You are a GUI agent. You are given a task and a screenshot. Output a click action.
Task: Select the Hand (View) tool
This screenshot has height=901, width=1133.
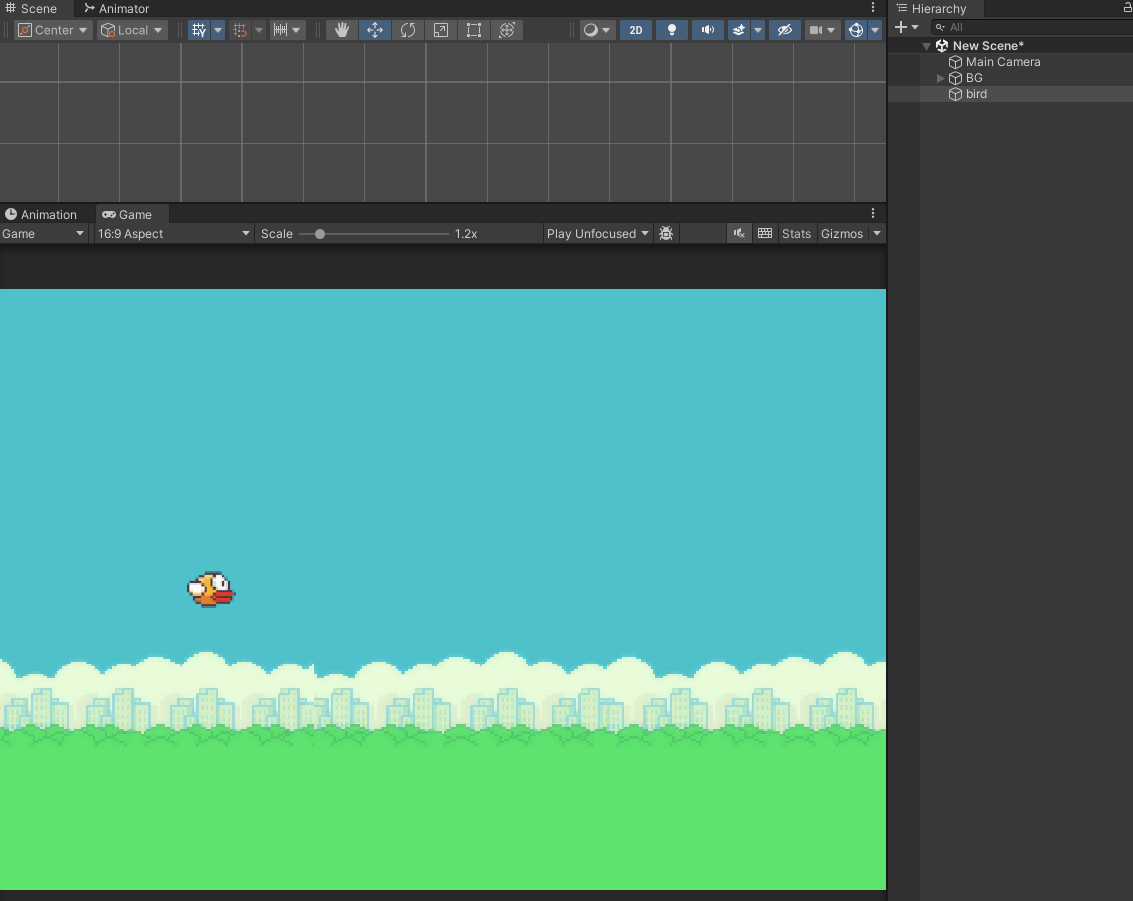342,30
